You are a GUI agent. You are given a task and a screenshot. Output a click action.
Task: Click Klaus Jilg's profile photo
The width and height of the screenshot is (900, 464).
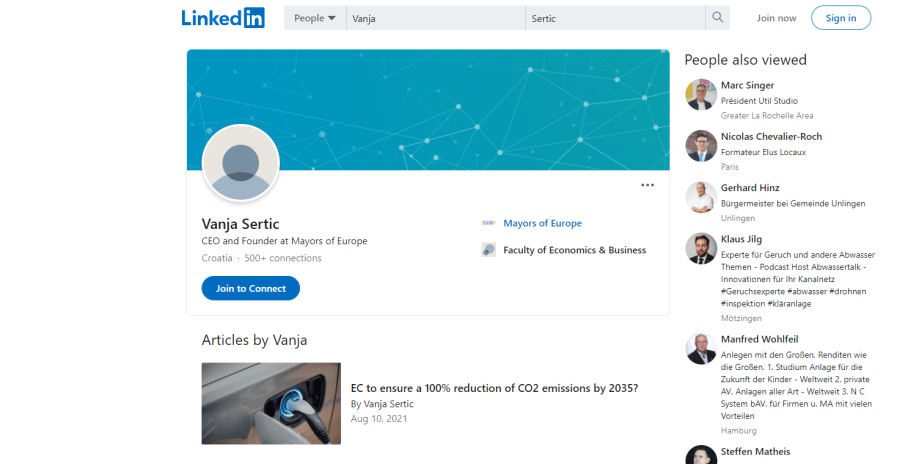point(701,248)
